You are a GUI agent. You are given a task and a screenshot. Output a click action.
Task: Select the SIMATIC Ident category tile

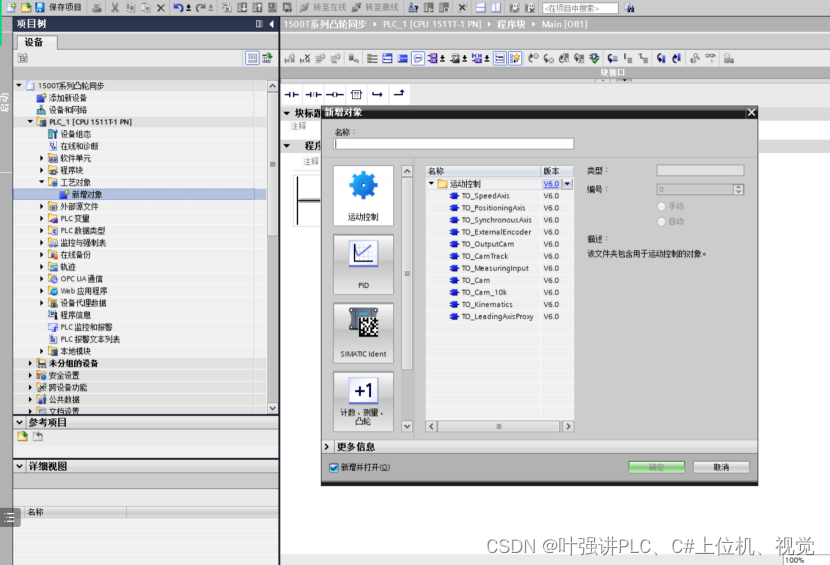click(x=363, y=333)
